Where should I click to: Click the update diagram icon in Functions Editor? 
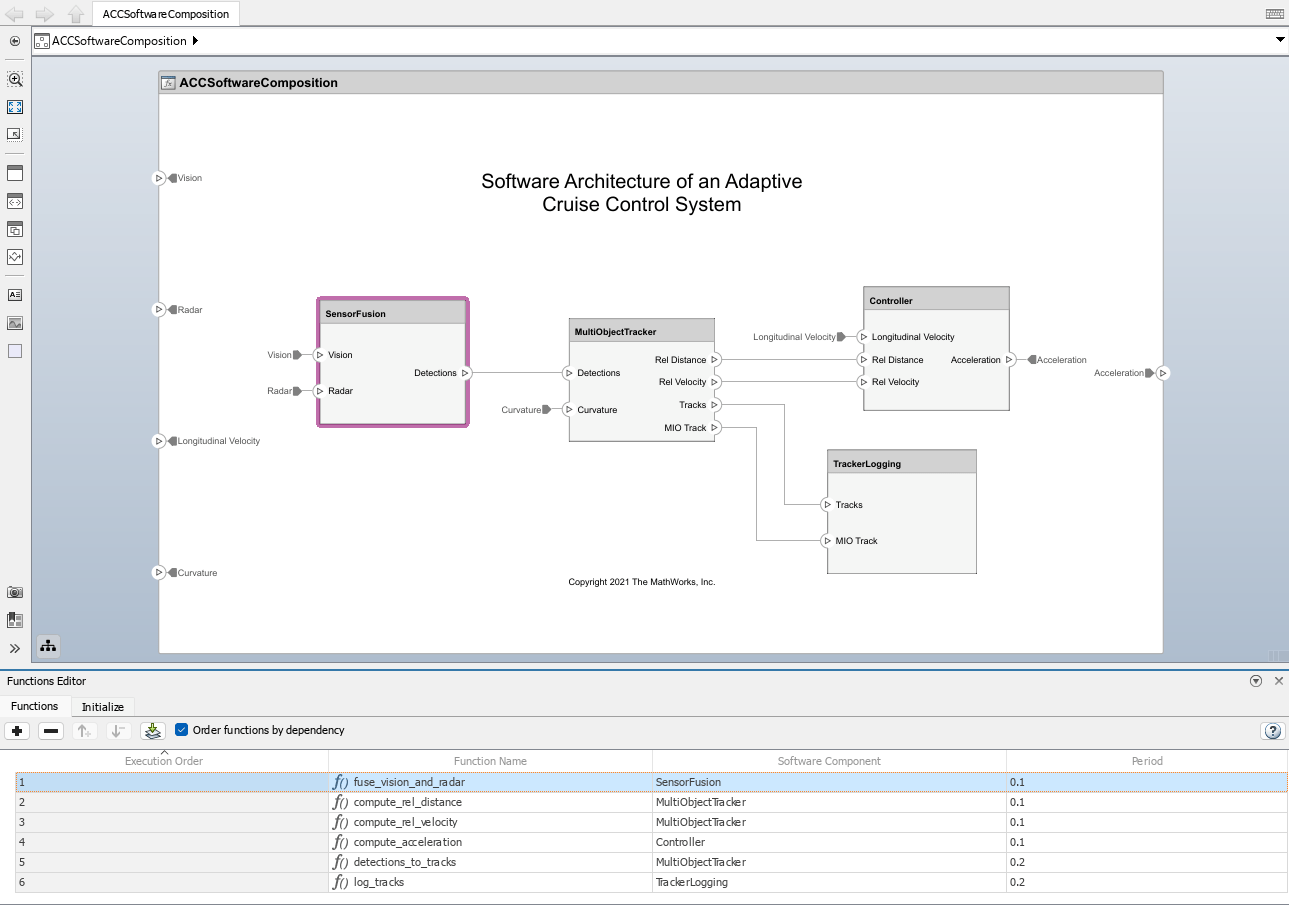(152, 731)
